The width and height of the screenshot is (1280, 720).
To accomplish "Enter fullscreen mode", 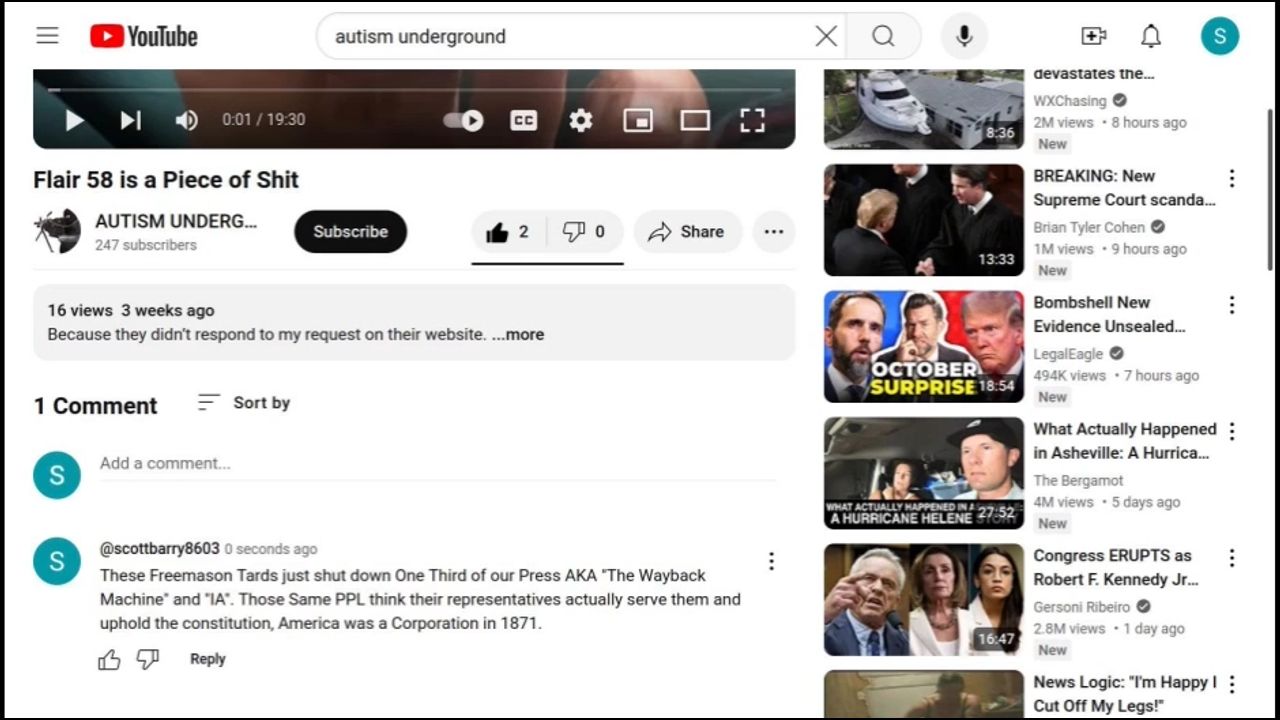I will pos(752,120).
